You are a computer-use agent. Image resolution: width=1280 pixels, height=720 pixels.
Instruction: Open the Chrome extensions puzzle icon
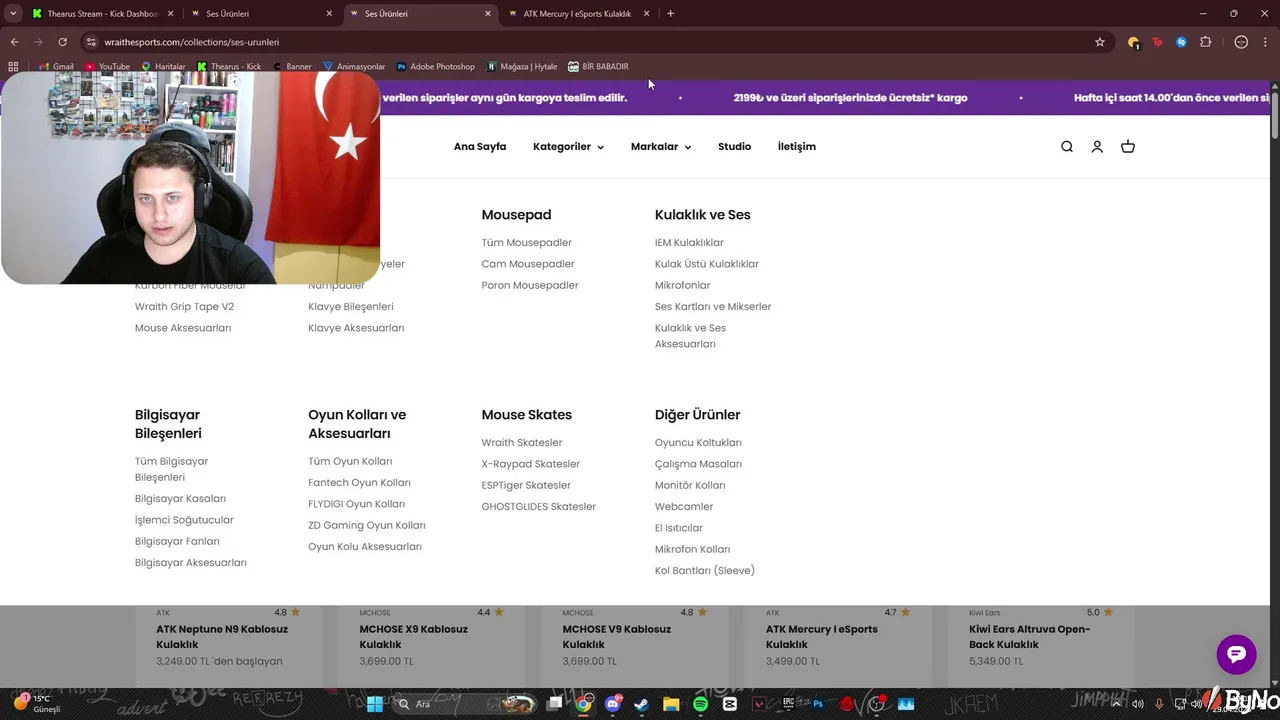(1205, 42)
